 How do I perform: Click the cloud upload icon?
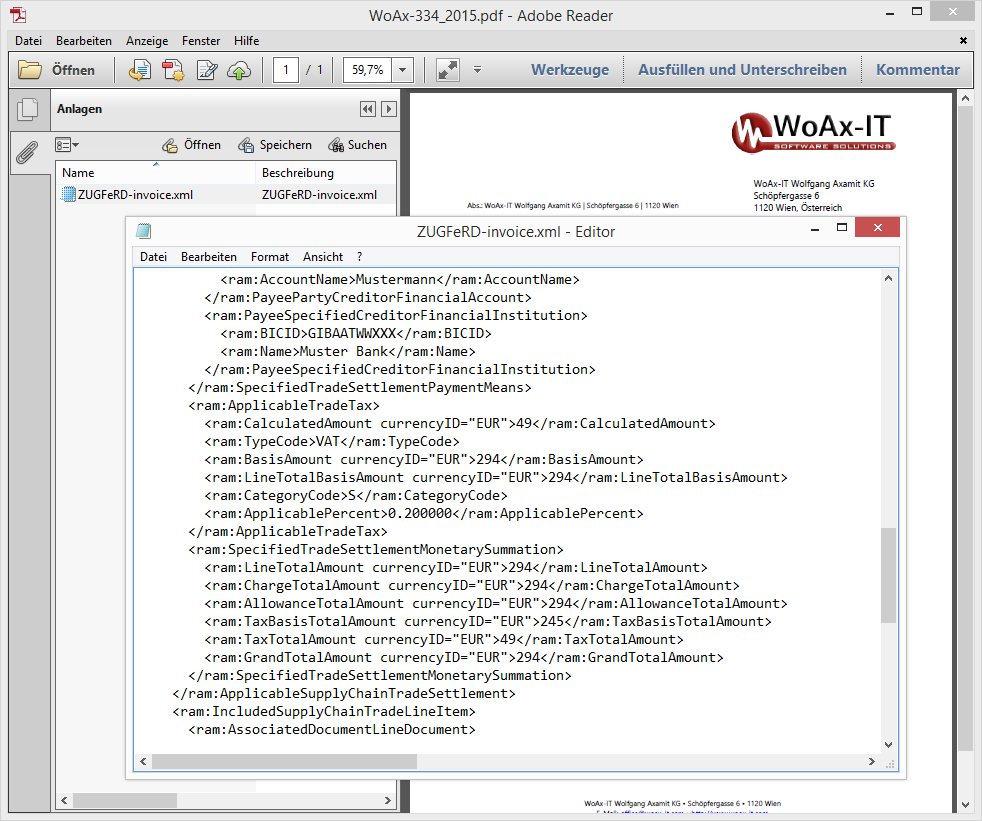pos(239,70)
